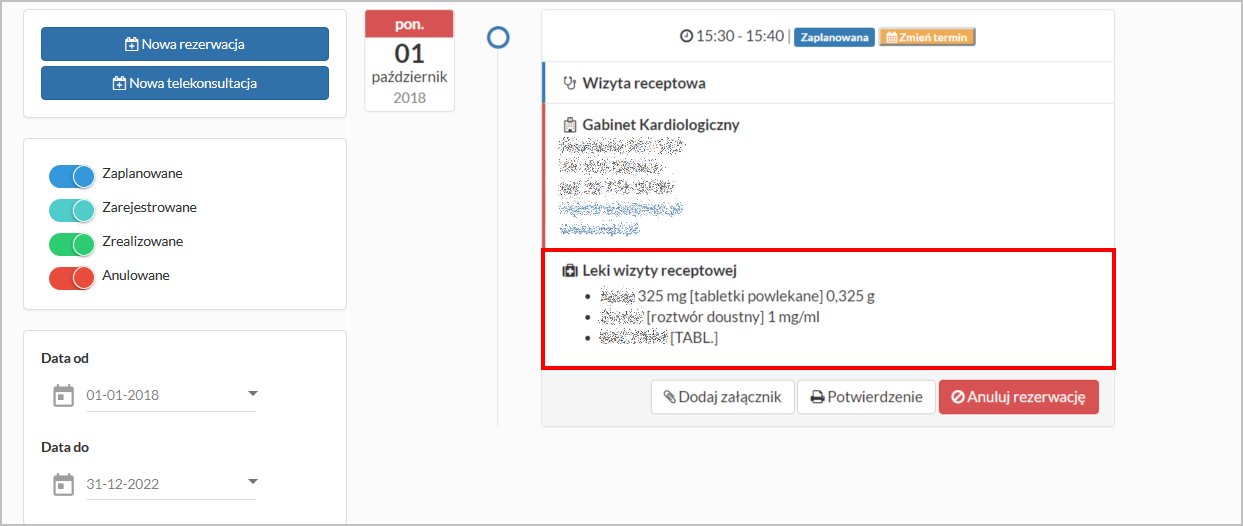Click the clock icon by 15:30 - 15:40
The width and height of the screenshot is (1243, 526).
tap(686, 36)
